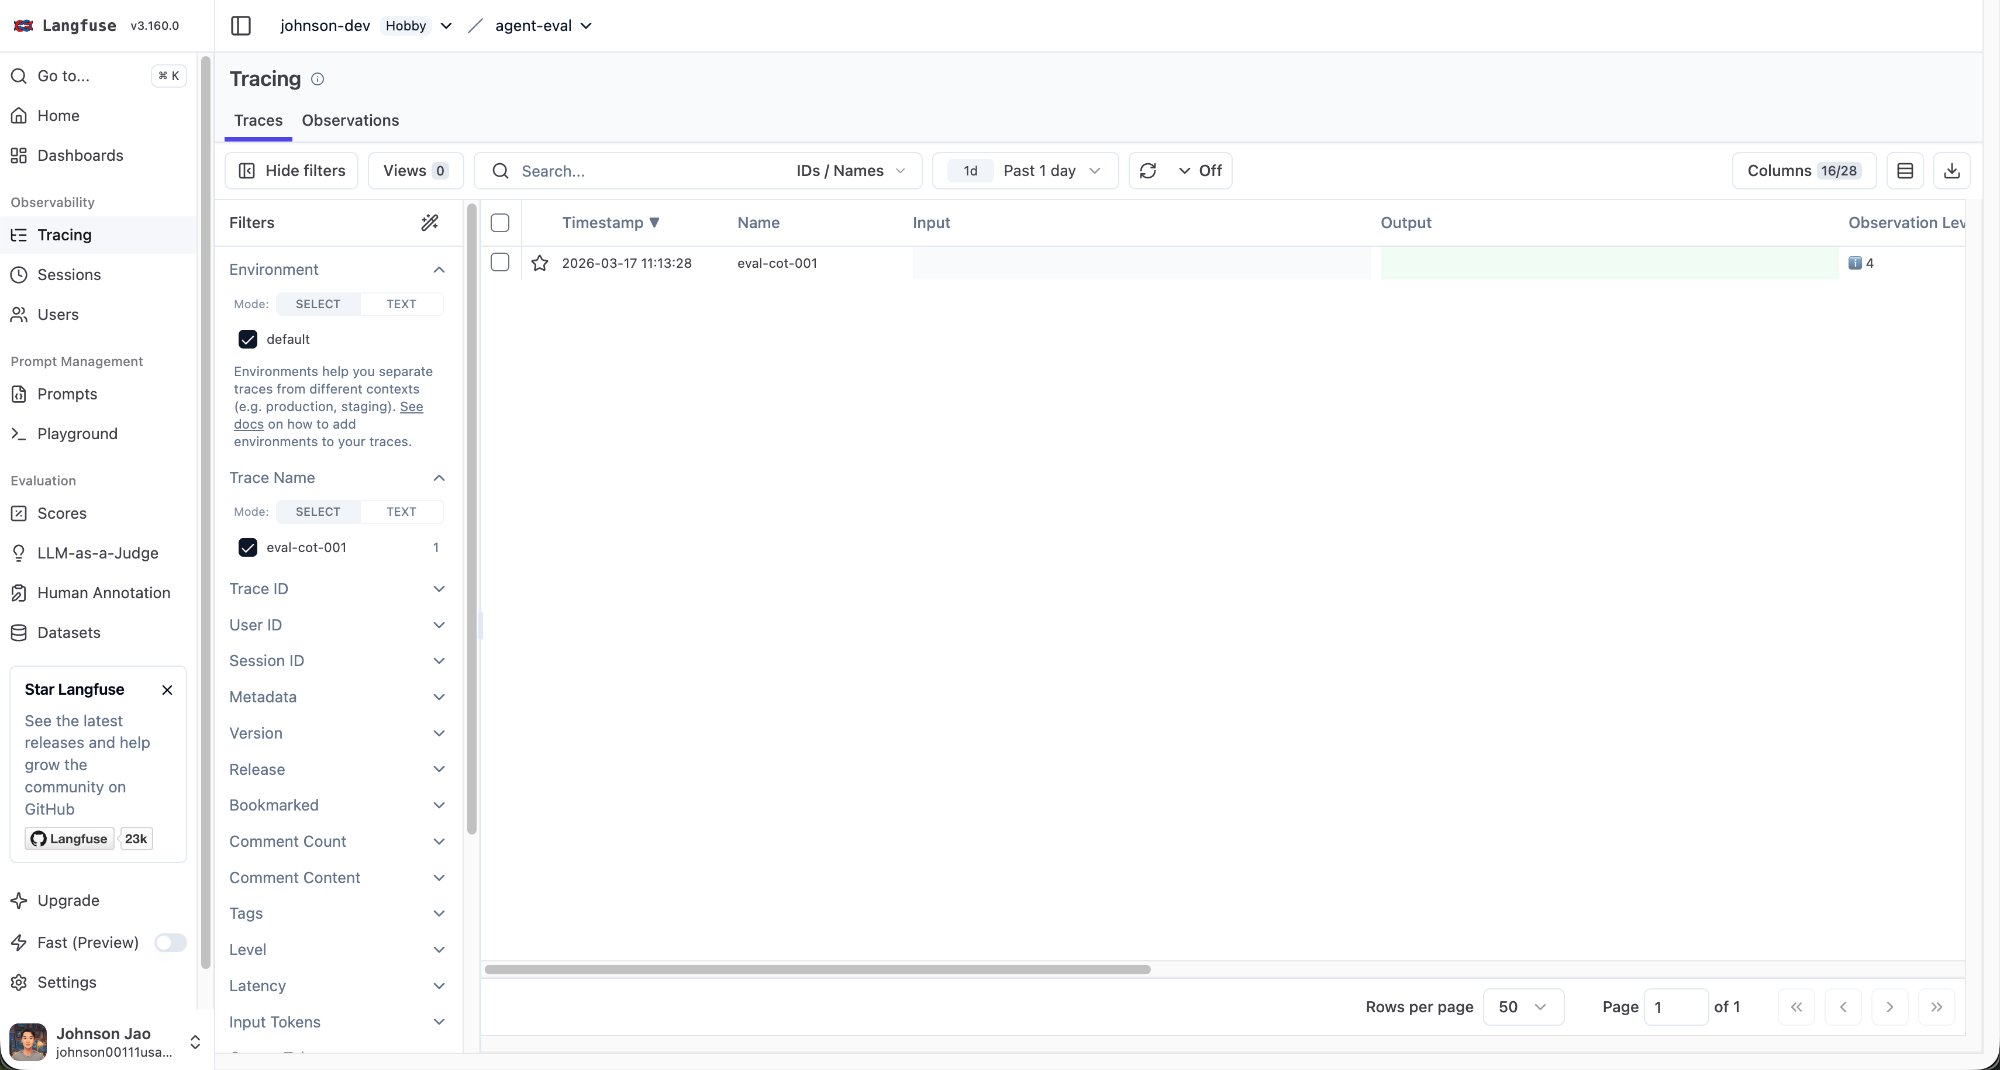The height and width of the screenshot is (1070, 2000).
Task: Expand the Metadata filter section
Action: [x=337, y=697]
